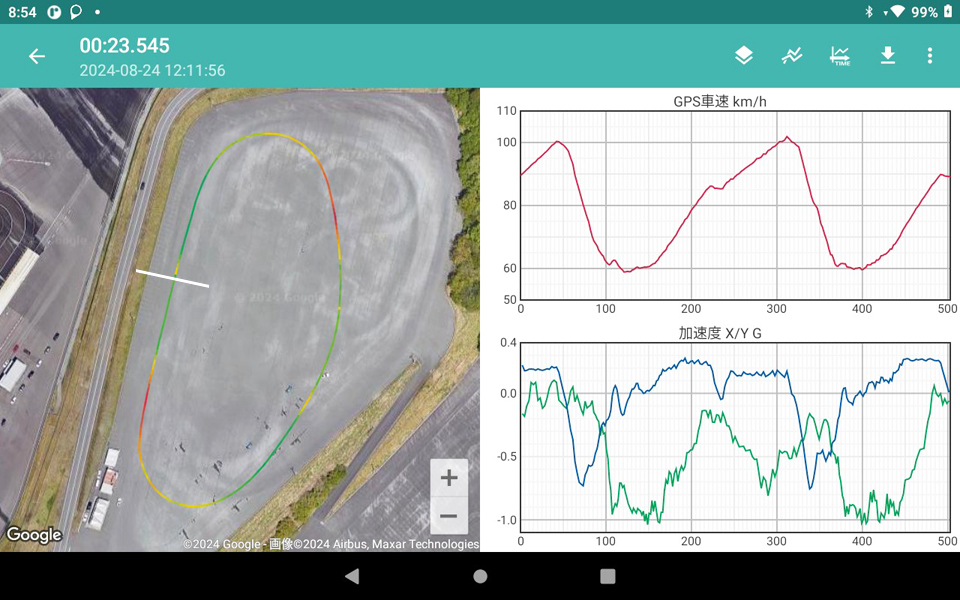Open the map layers icon

(744, 56)
